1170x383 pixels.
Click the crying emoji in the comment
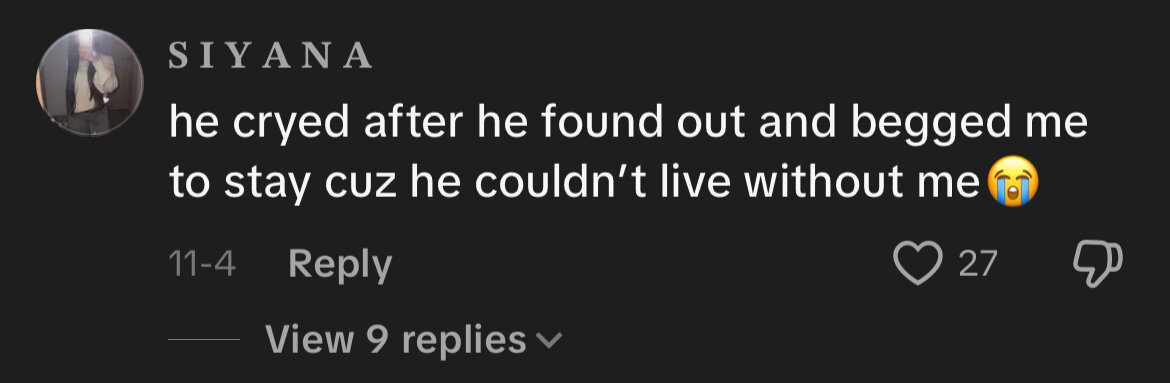[1012, 183]
